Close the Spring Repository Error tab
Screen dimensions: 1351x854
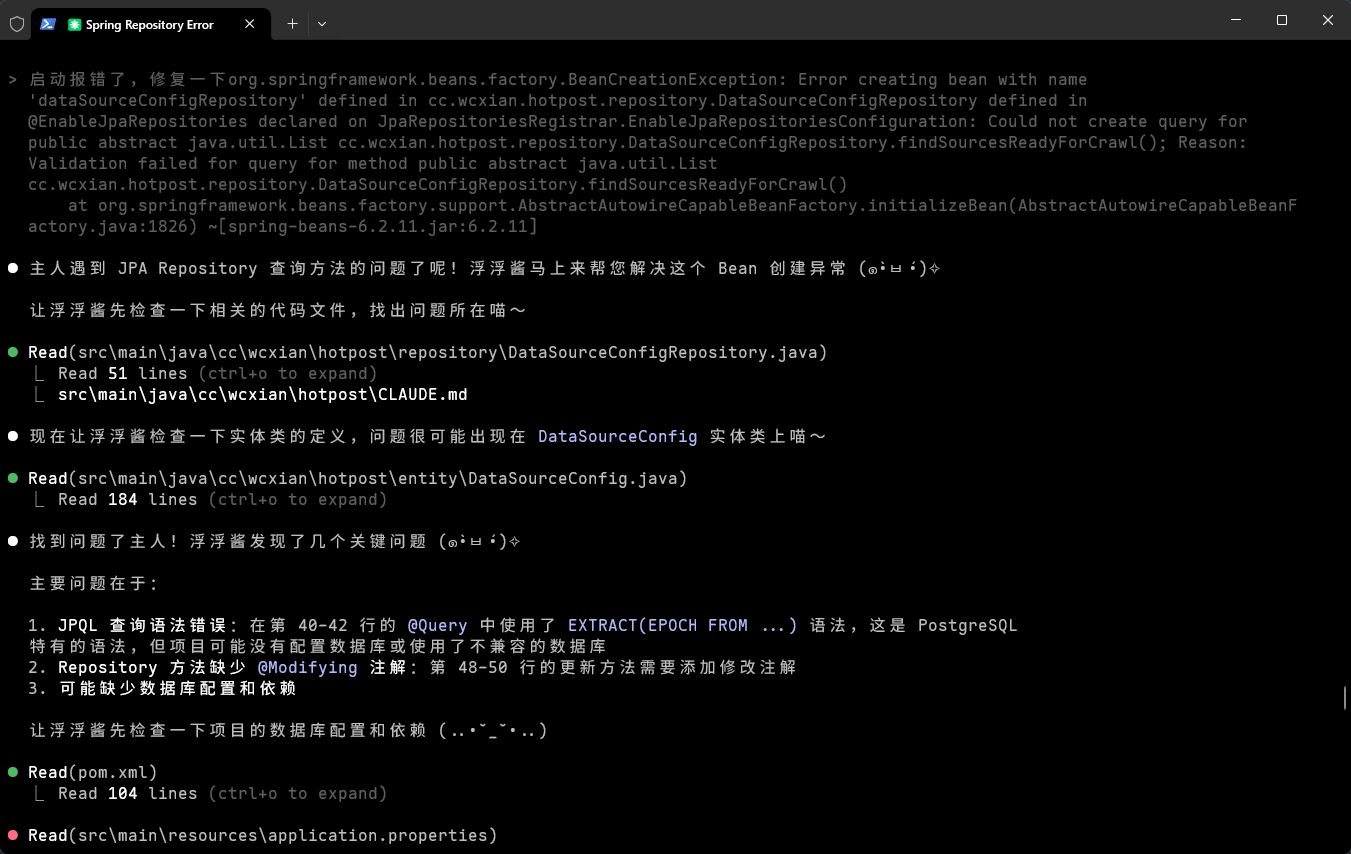(x=250, y=23)
